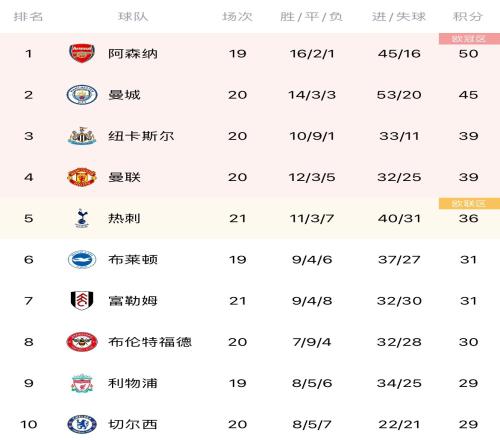Select the Newcastle United crest icon
Image resolution: width=500 pixels, height=440 pixels.
(x=82, y=136)
